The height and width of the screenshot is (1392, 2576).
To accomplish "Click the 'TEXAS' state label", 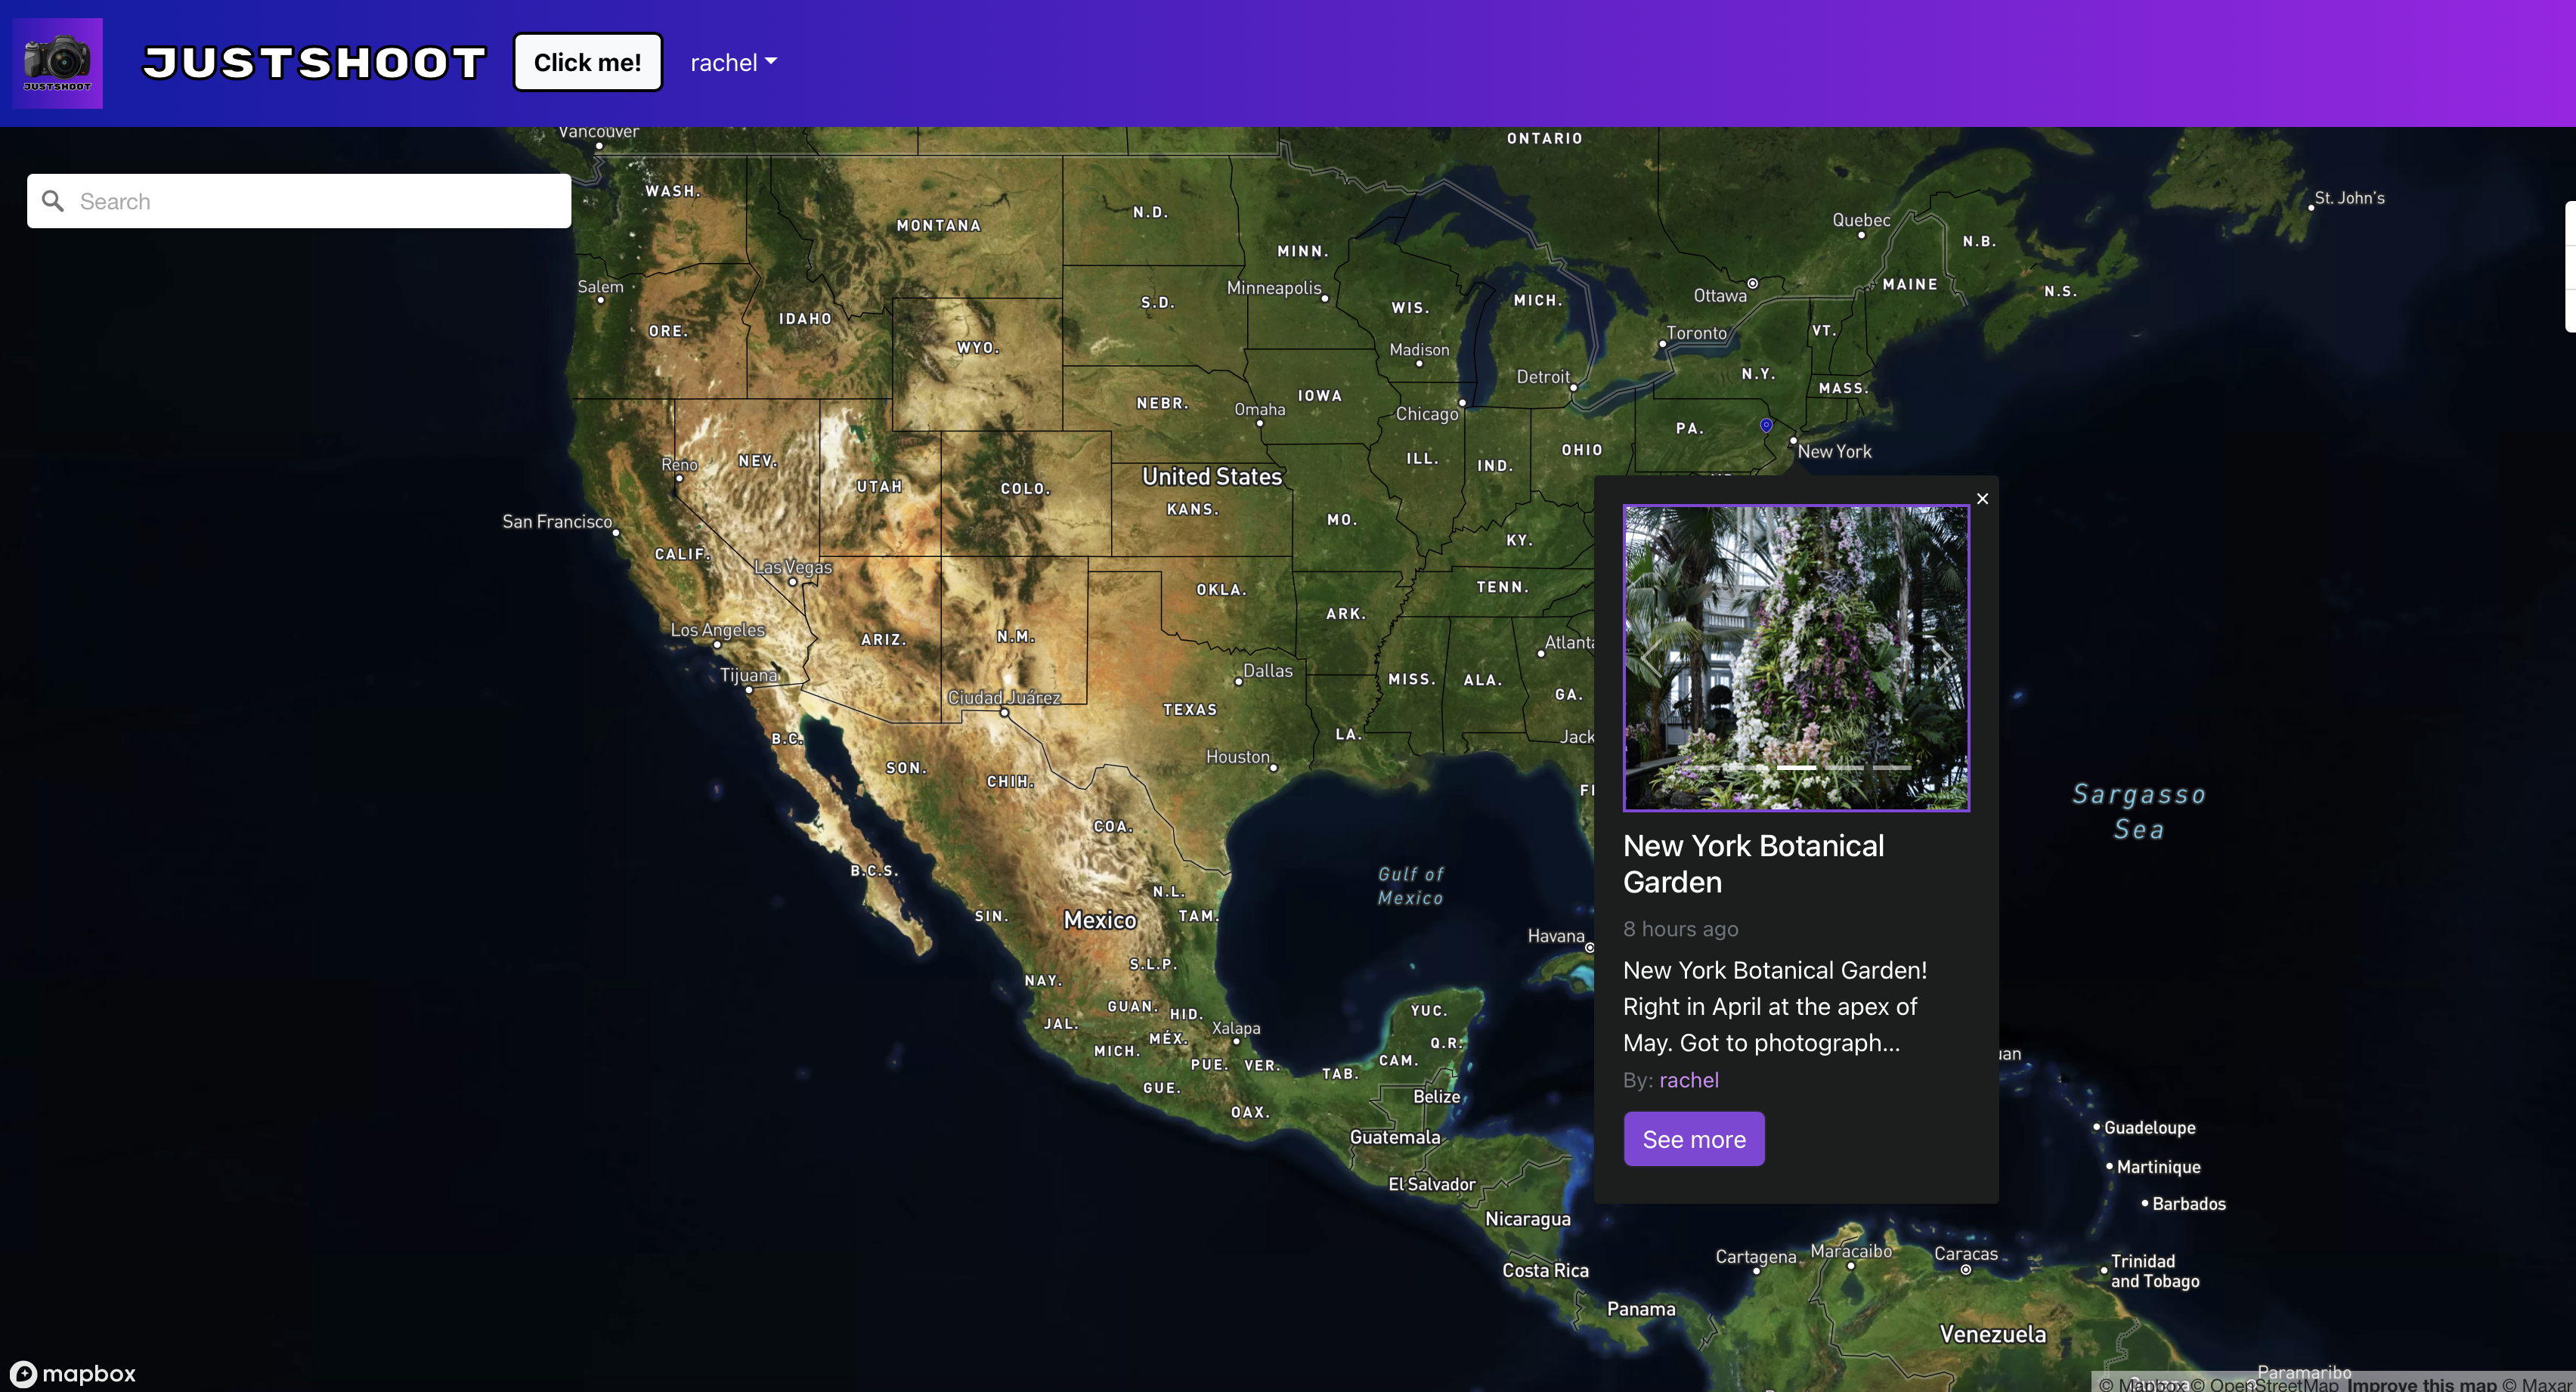I will click(x=1190, y=709).
